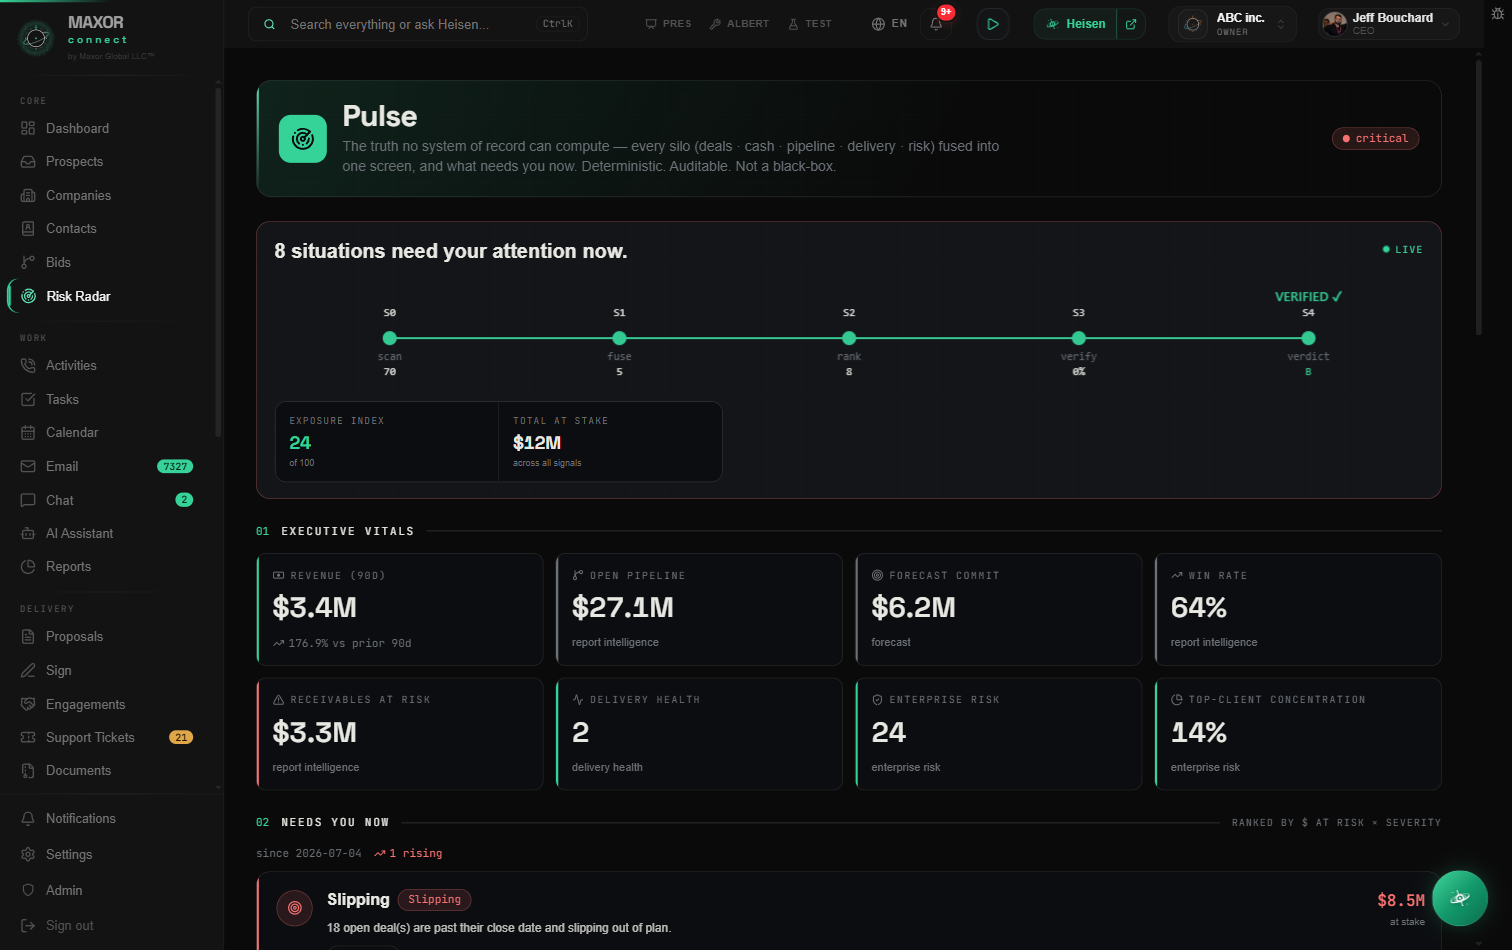The height and width of the screenshot is (950, 1512).
Task: Click the Total at Stake $12M value
Action: click(x=537, y=443)
